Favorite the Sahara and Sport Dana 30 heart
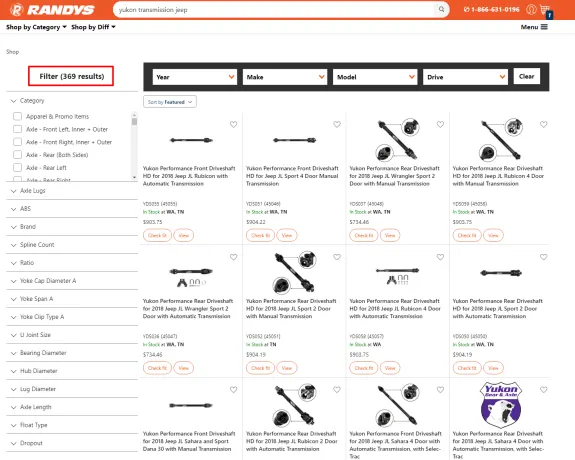The image size is (575, 460). point(234,390)
